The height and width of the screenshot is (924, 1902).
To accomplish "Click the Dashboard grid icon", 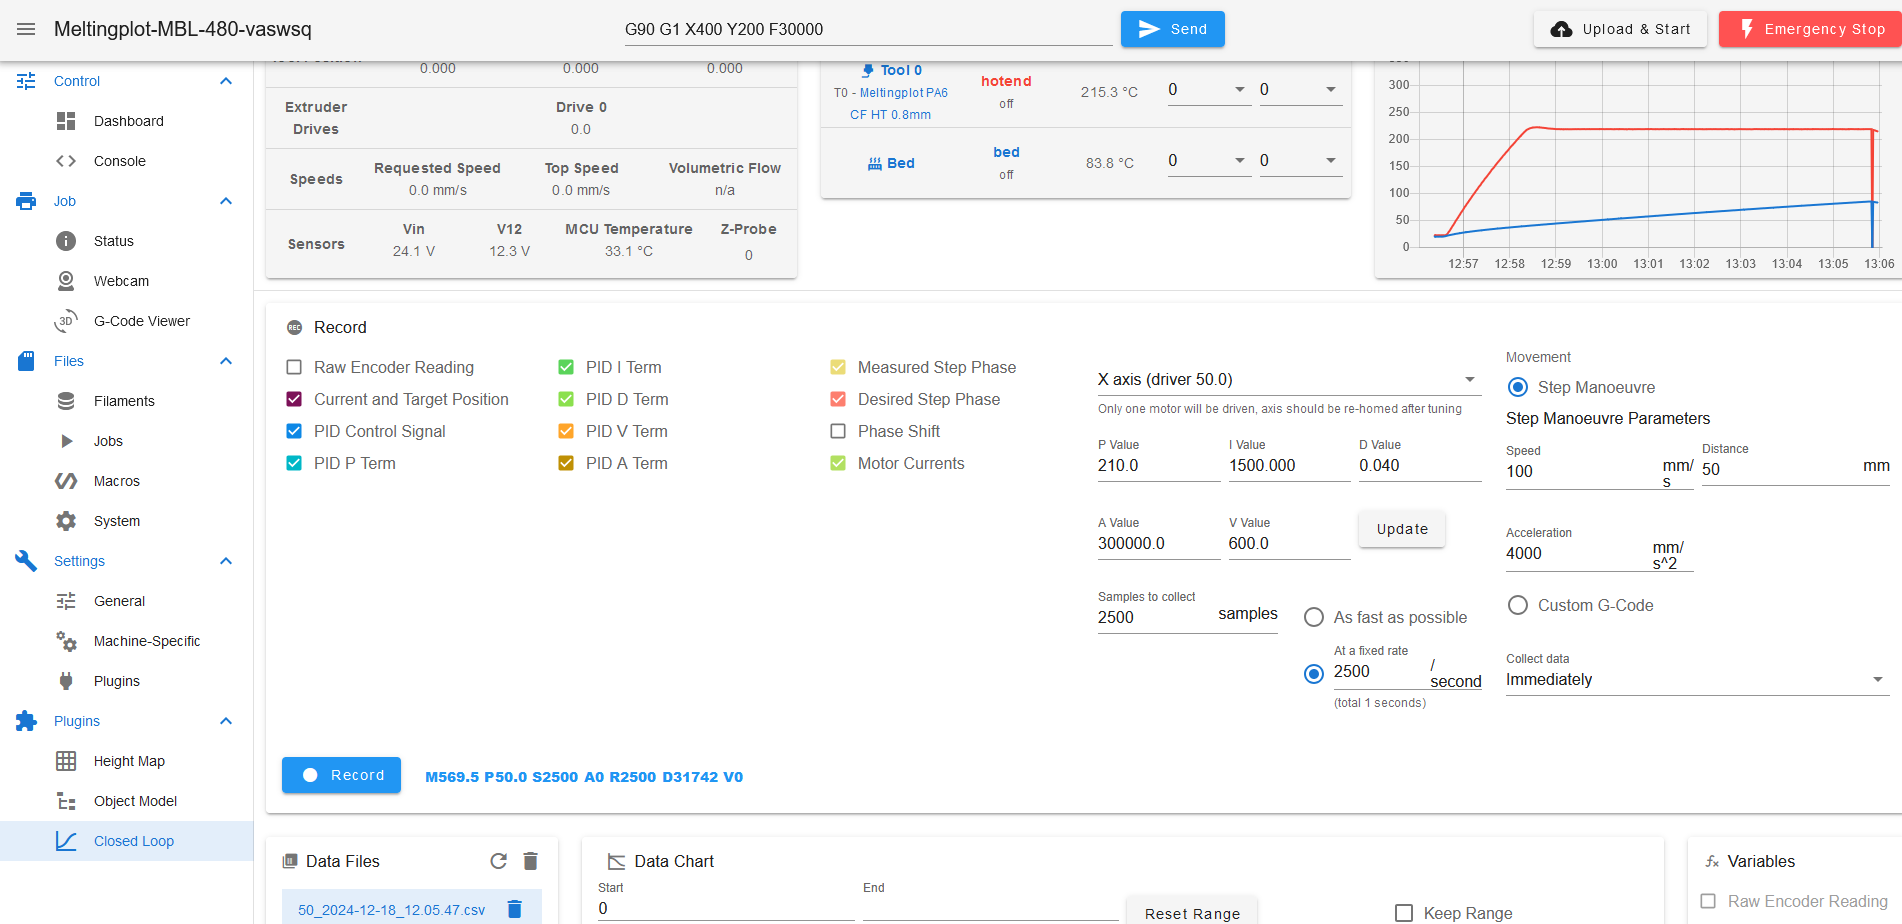I will (66, 121).
